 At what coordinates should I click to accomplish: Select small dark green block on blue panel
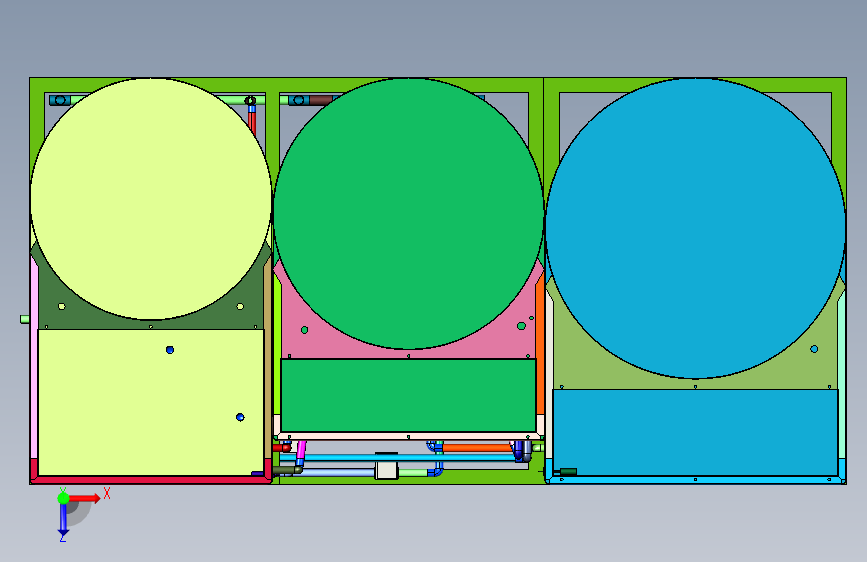(568, 472)
